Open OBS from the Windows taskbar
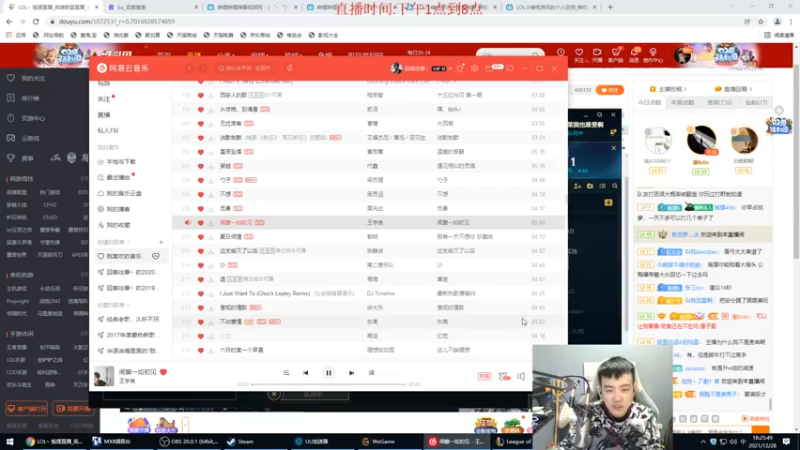This screenshot has height=450, width=800. click(189, 442)
